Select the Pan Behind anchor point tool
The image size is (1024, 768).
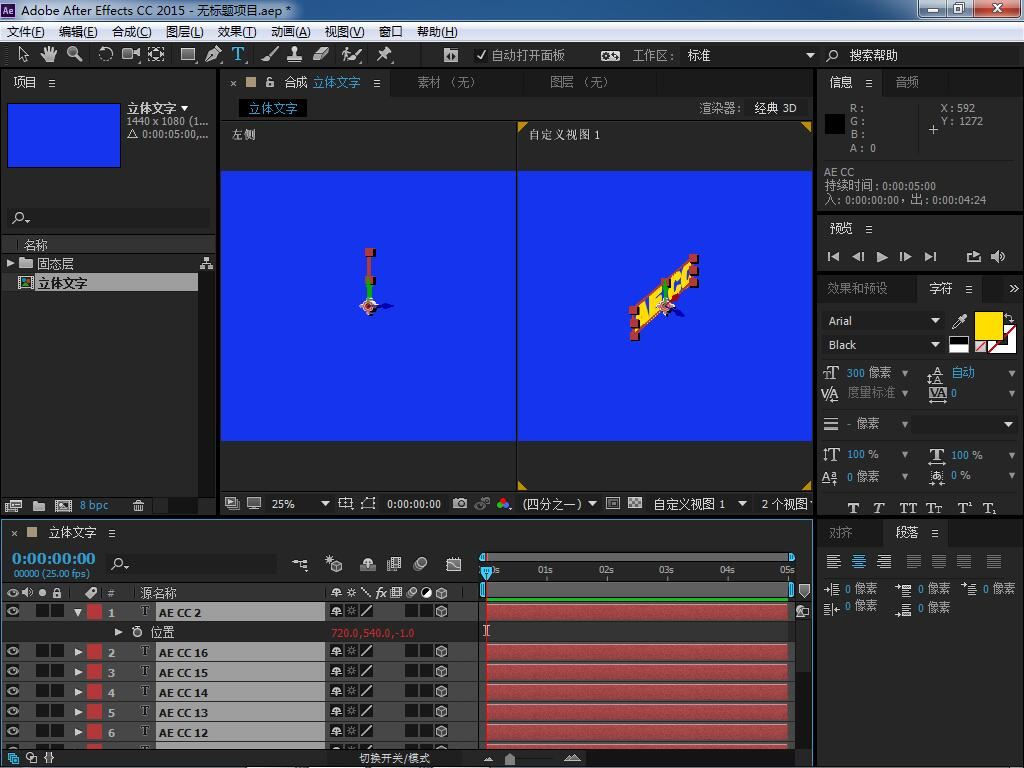tap(156, 55)
